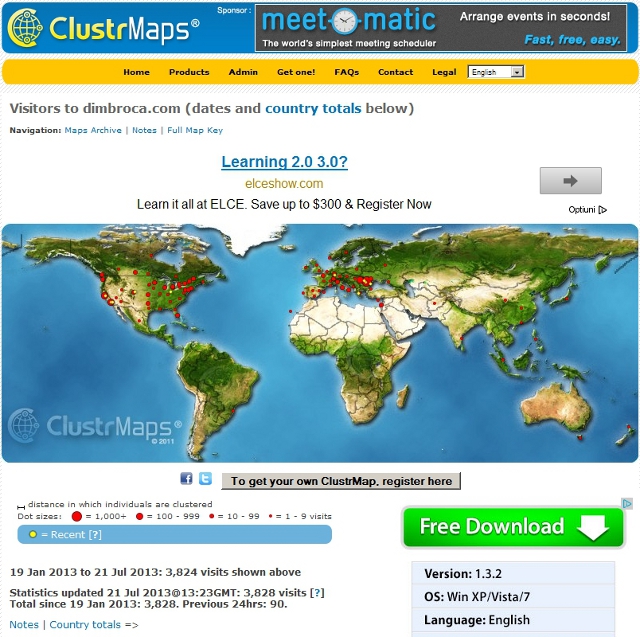Click the 'Language: English' text
640x637 pixels.
(x=477, y=620)
